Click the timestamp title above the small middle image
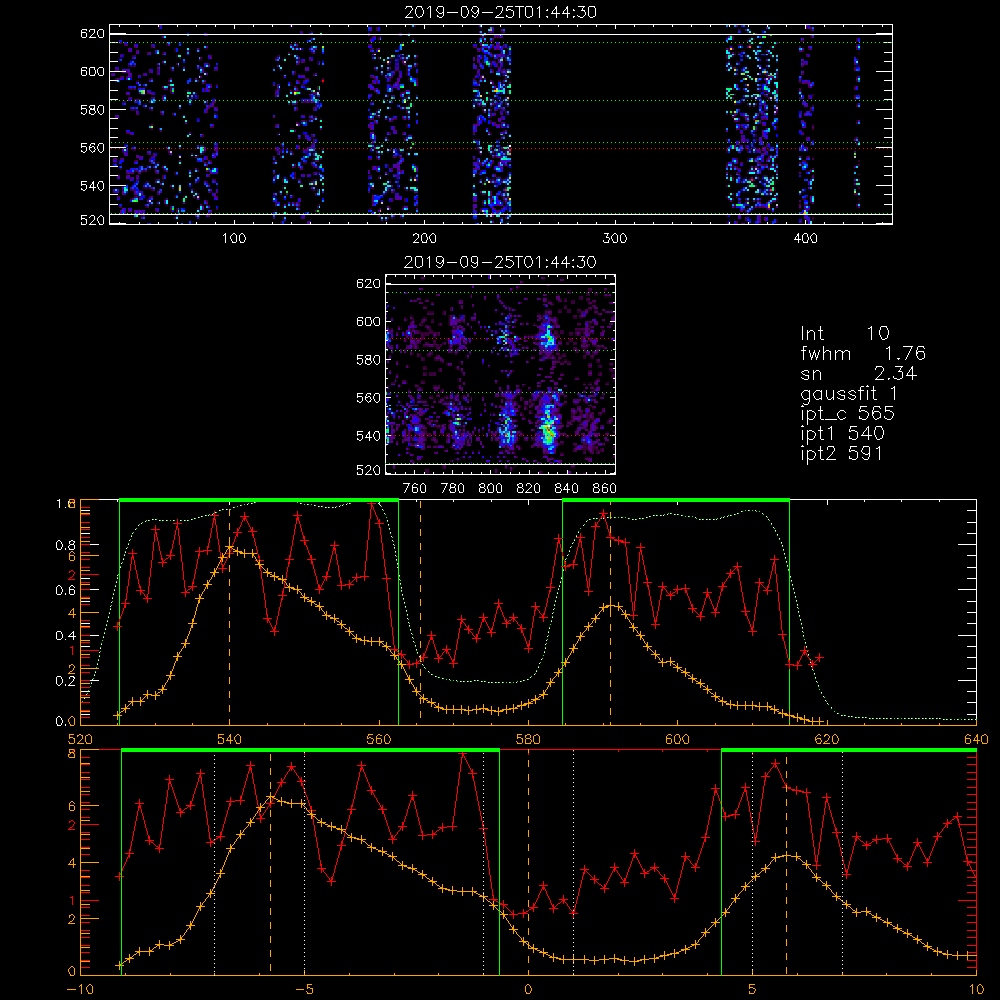Screen dimensions: 1000x1000 click(x=500, y=262)
